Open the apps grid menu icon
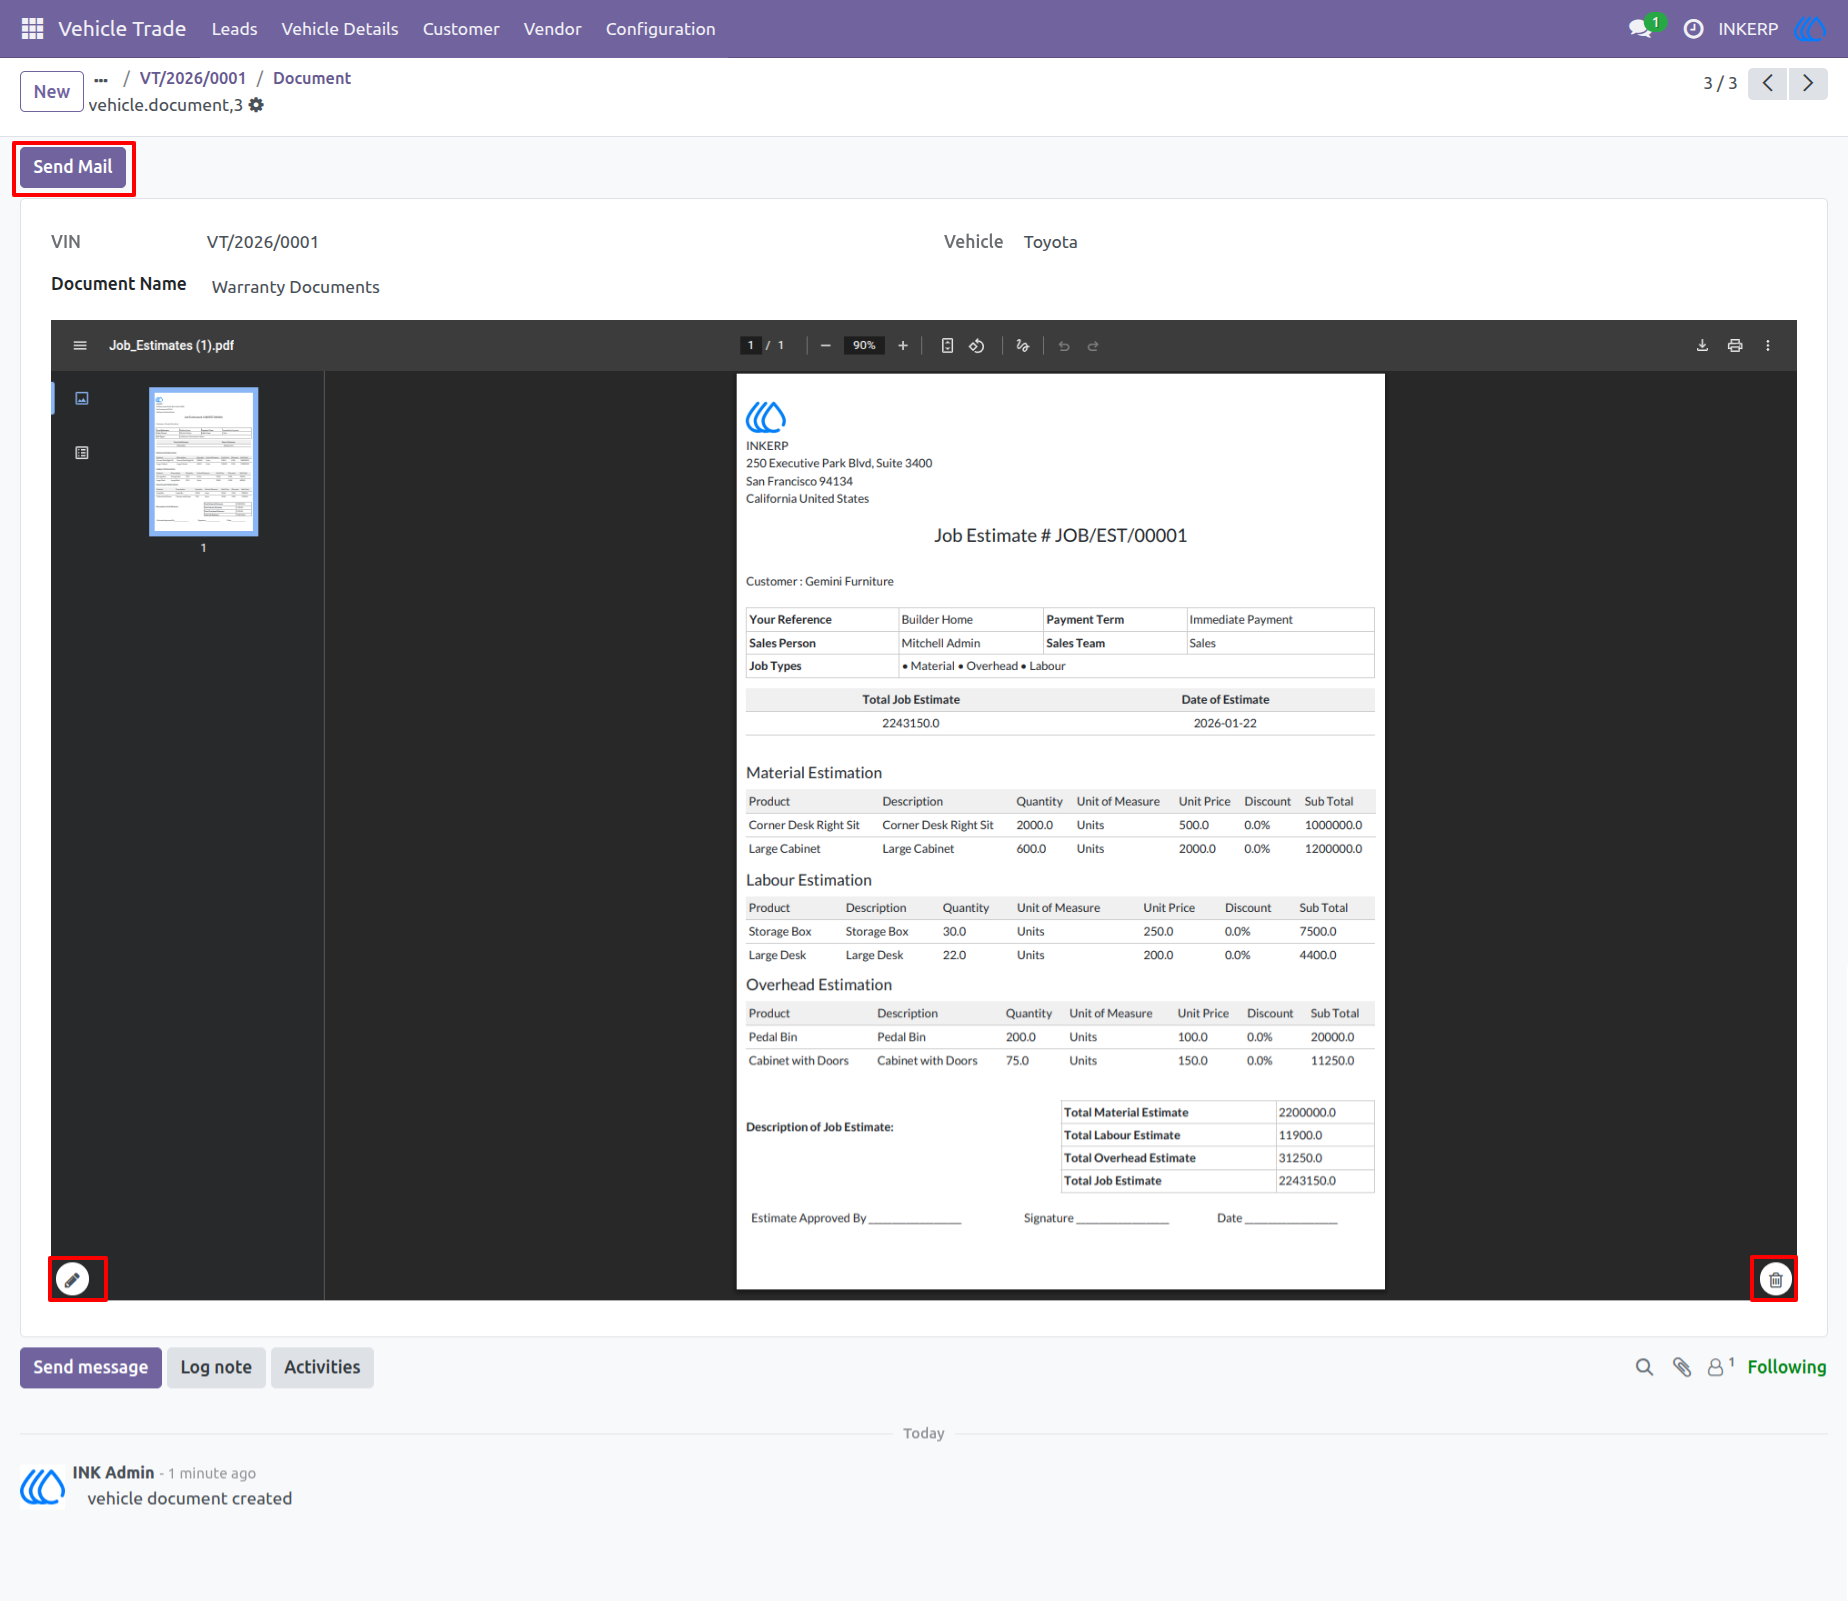 (x=32, y=29)
